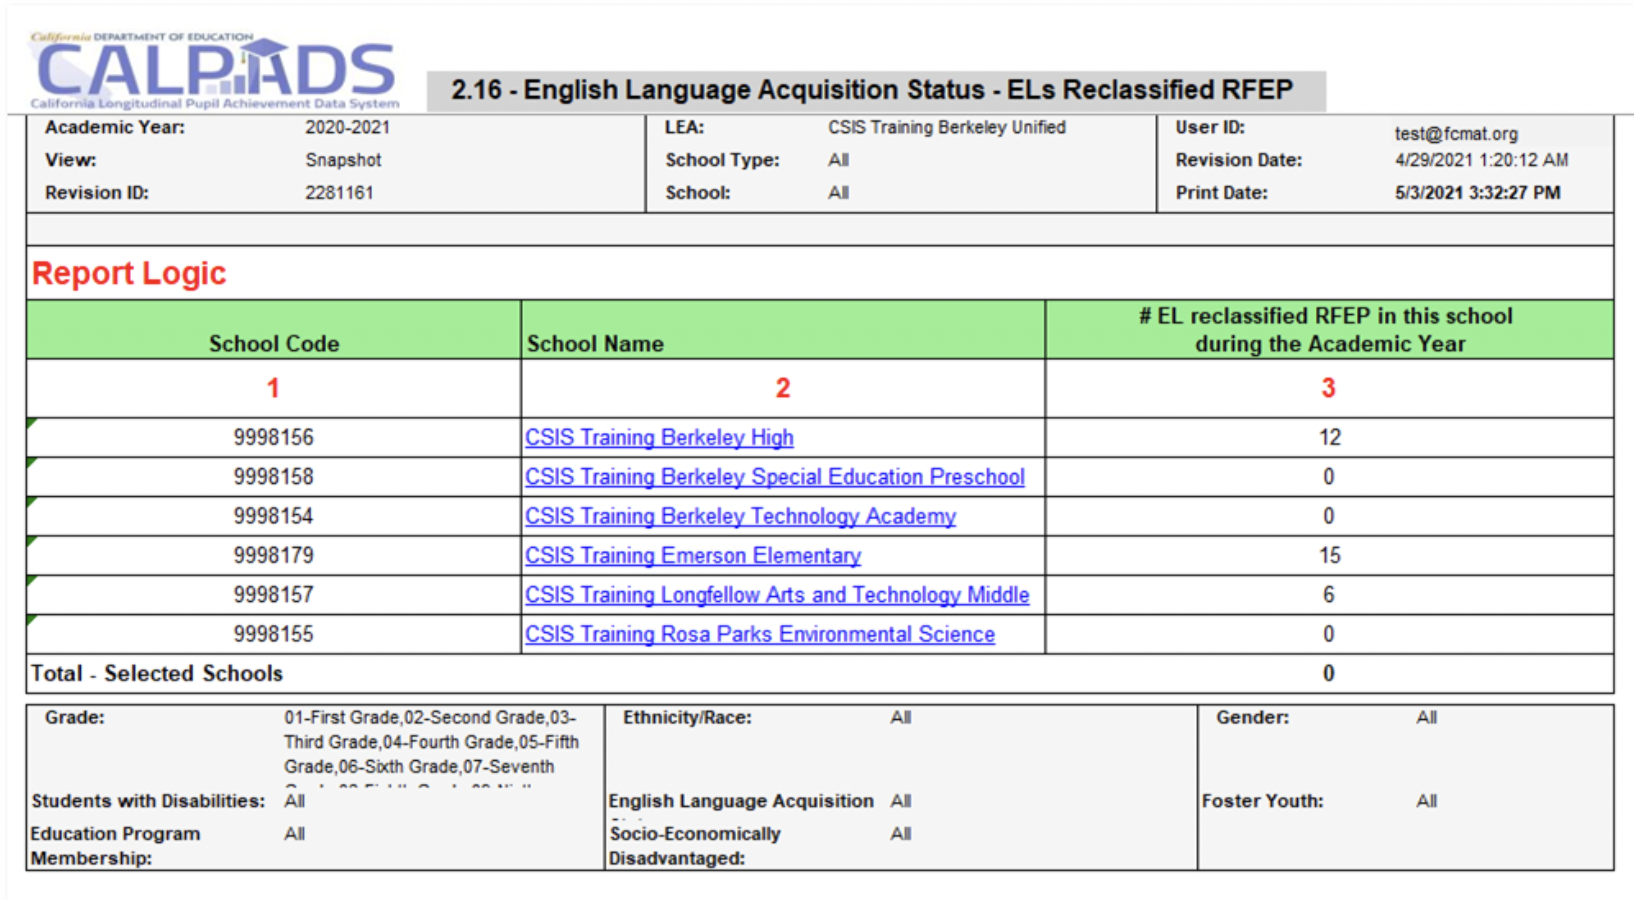This screenshot has height=900, width=1634.
Task: Open CSIS Training Rosa Parks Environmental Science link
Action: [x=760, y=634]
